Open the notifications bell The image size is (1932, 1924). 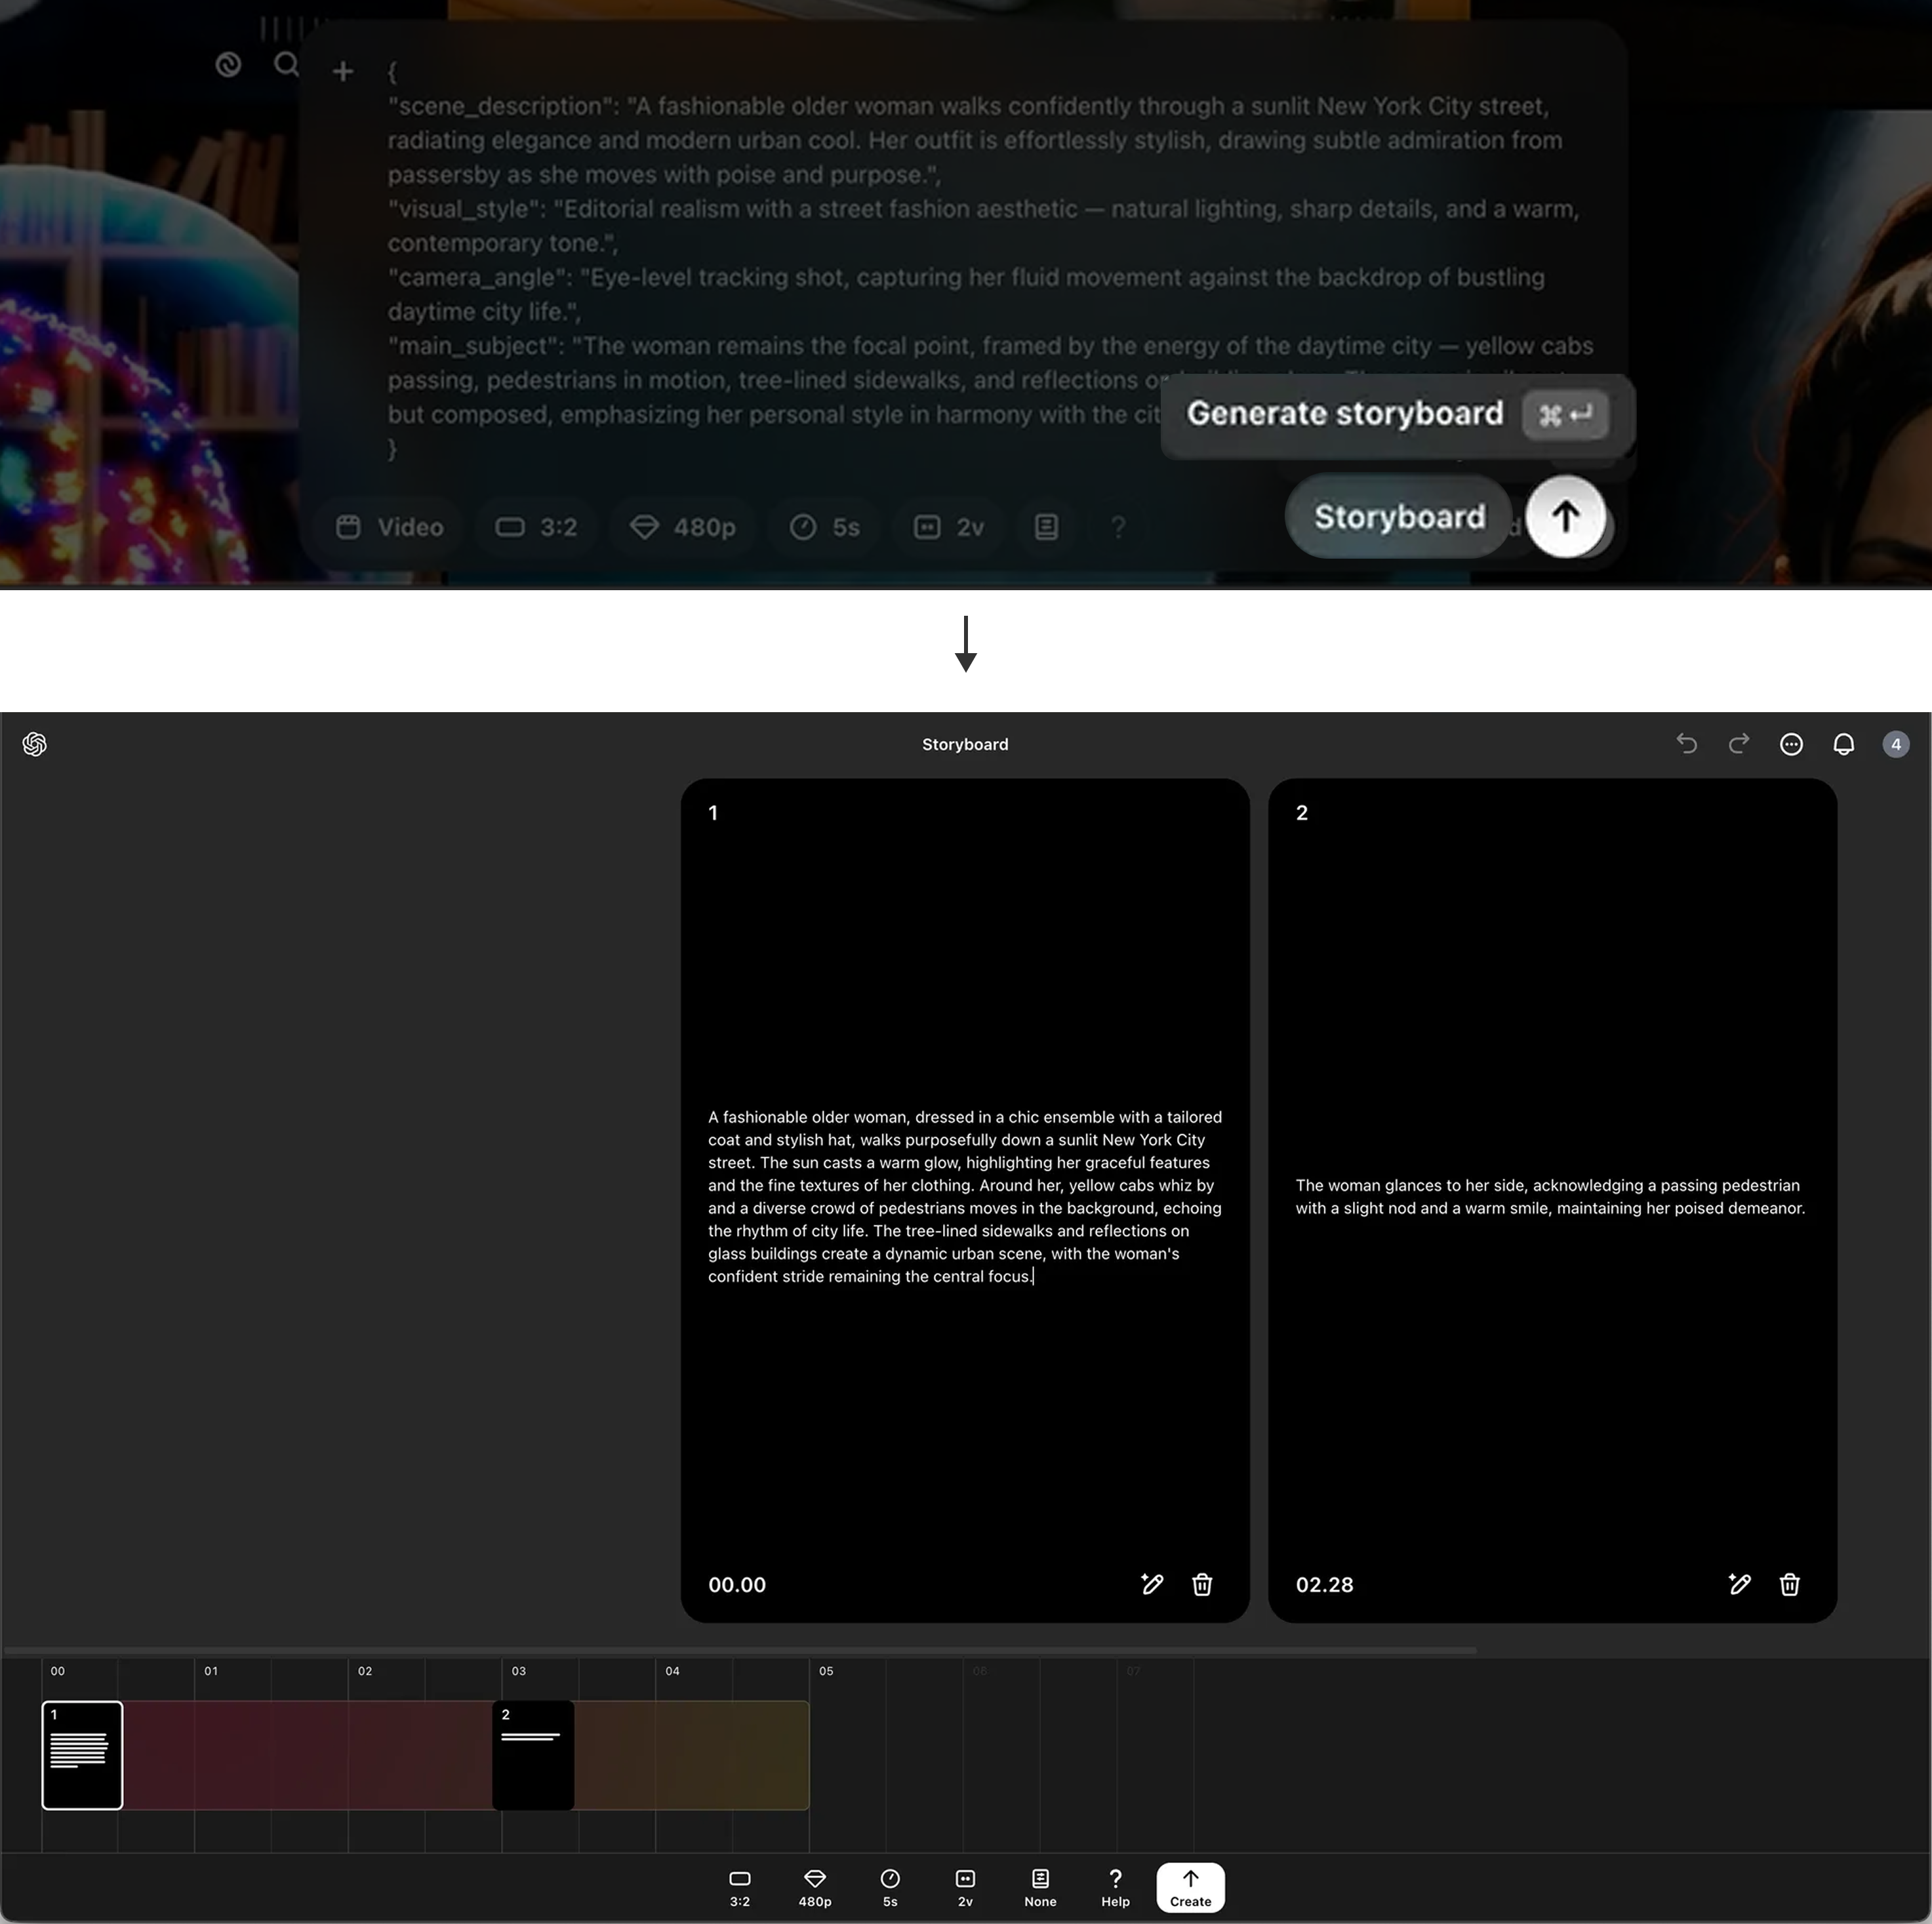(x=1843, y=744)
